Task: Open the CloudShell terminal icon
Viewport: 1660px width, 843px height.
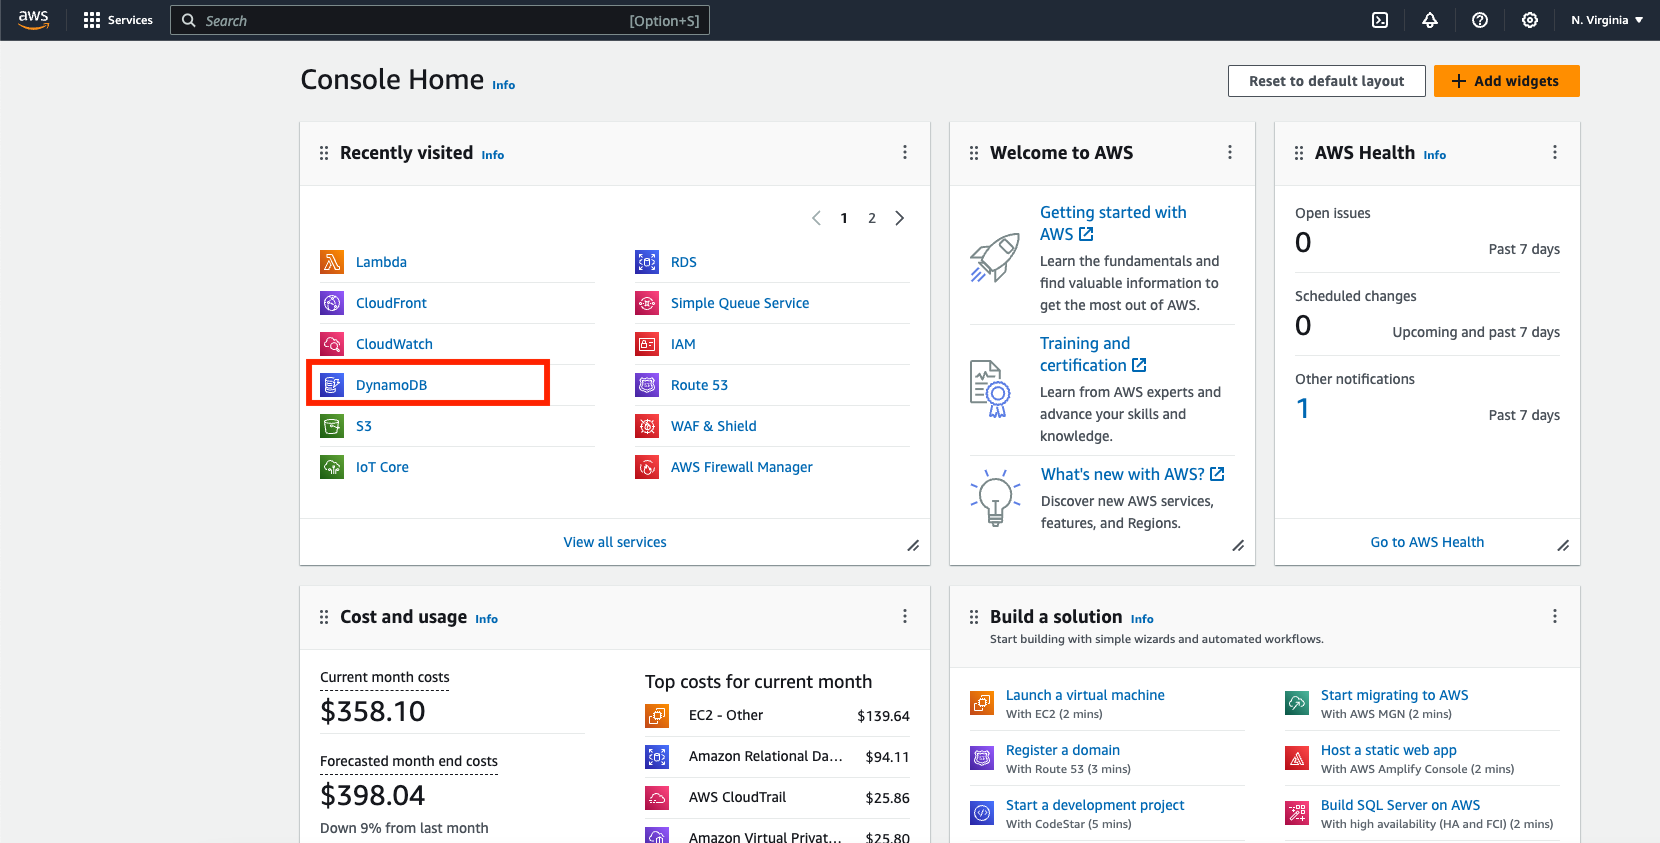Action: click(1380, 20)
